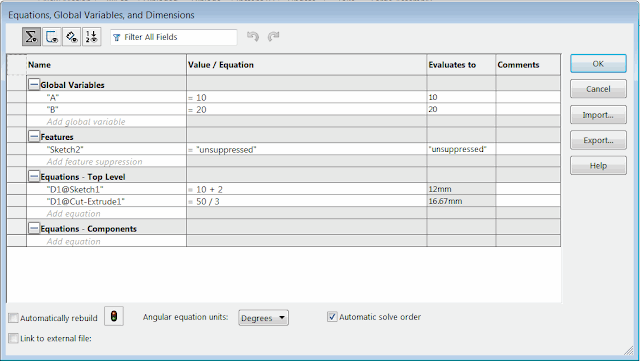Click the dialog resize grip corner
Screen dimensions: 640x361
[629, 350]
